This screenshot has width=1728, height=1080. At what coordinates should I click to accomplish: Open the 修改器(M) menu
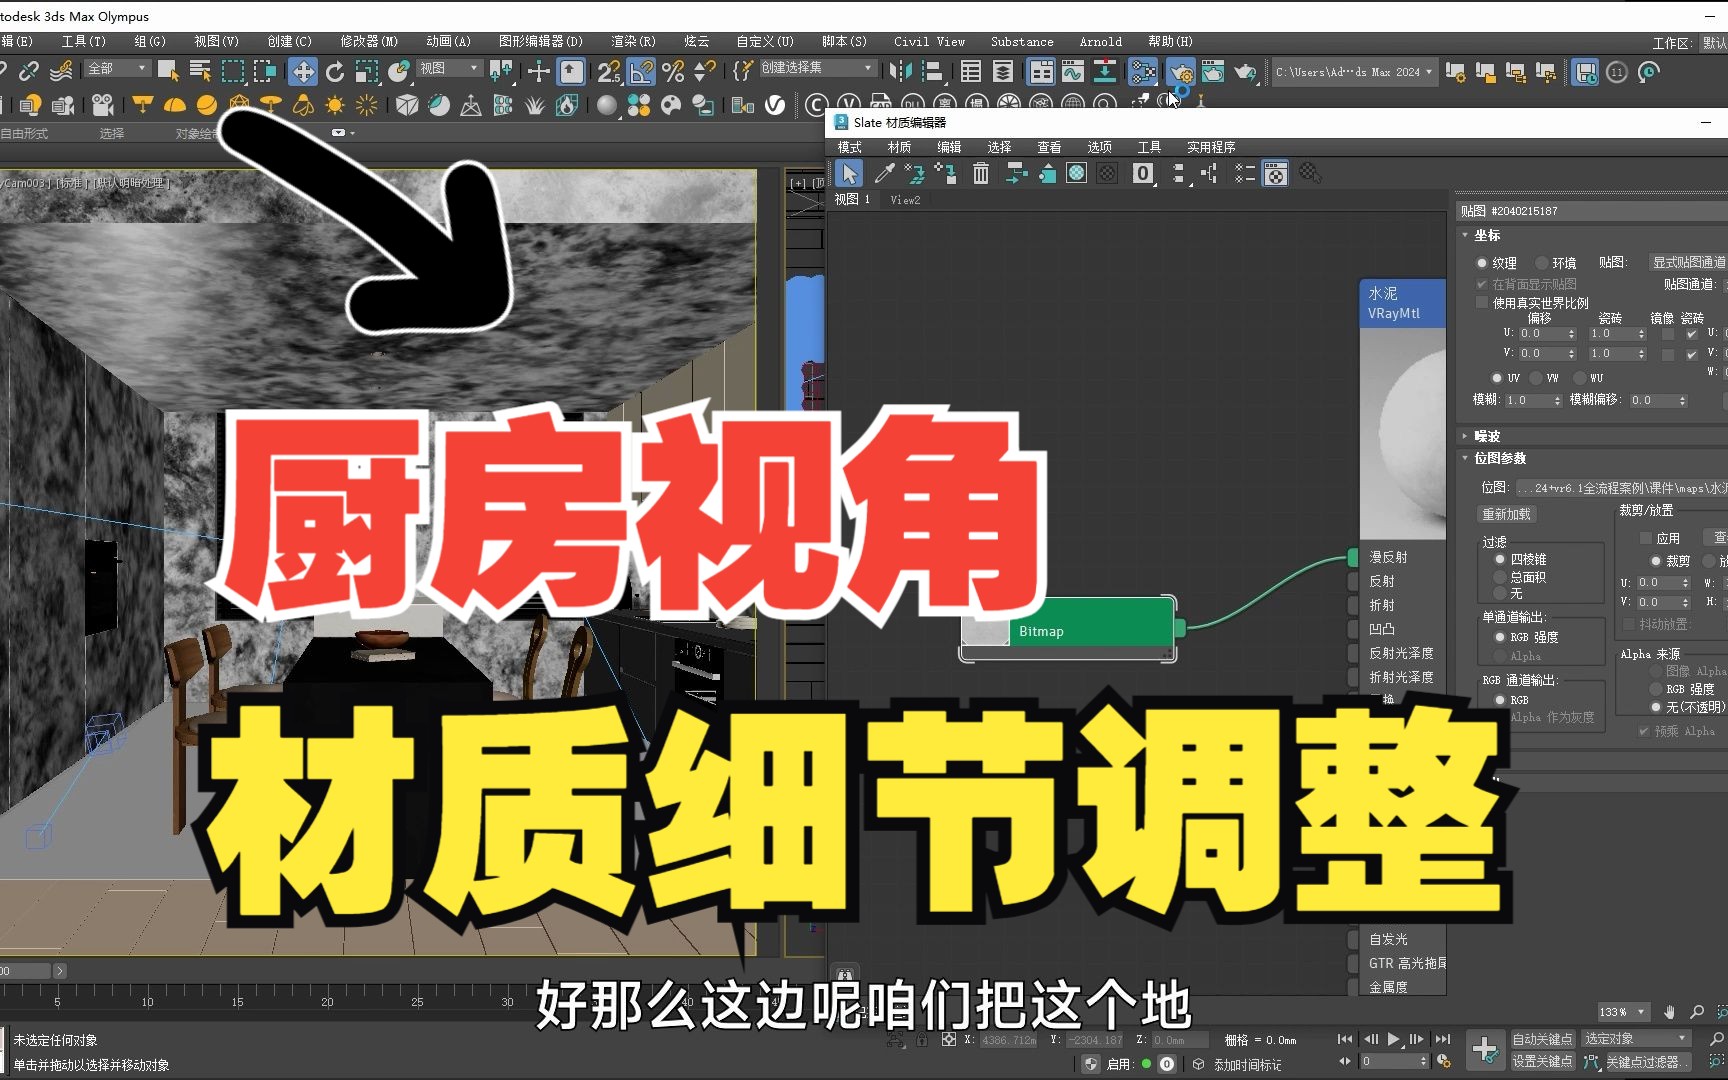[x=369, y=41]
